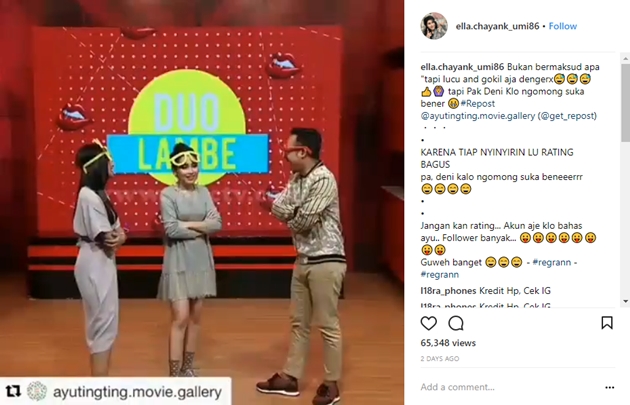Open ella.chayank_umi86 username in header

[x=497, y=26]
